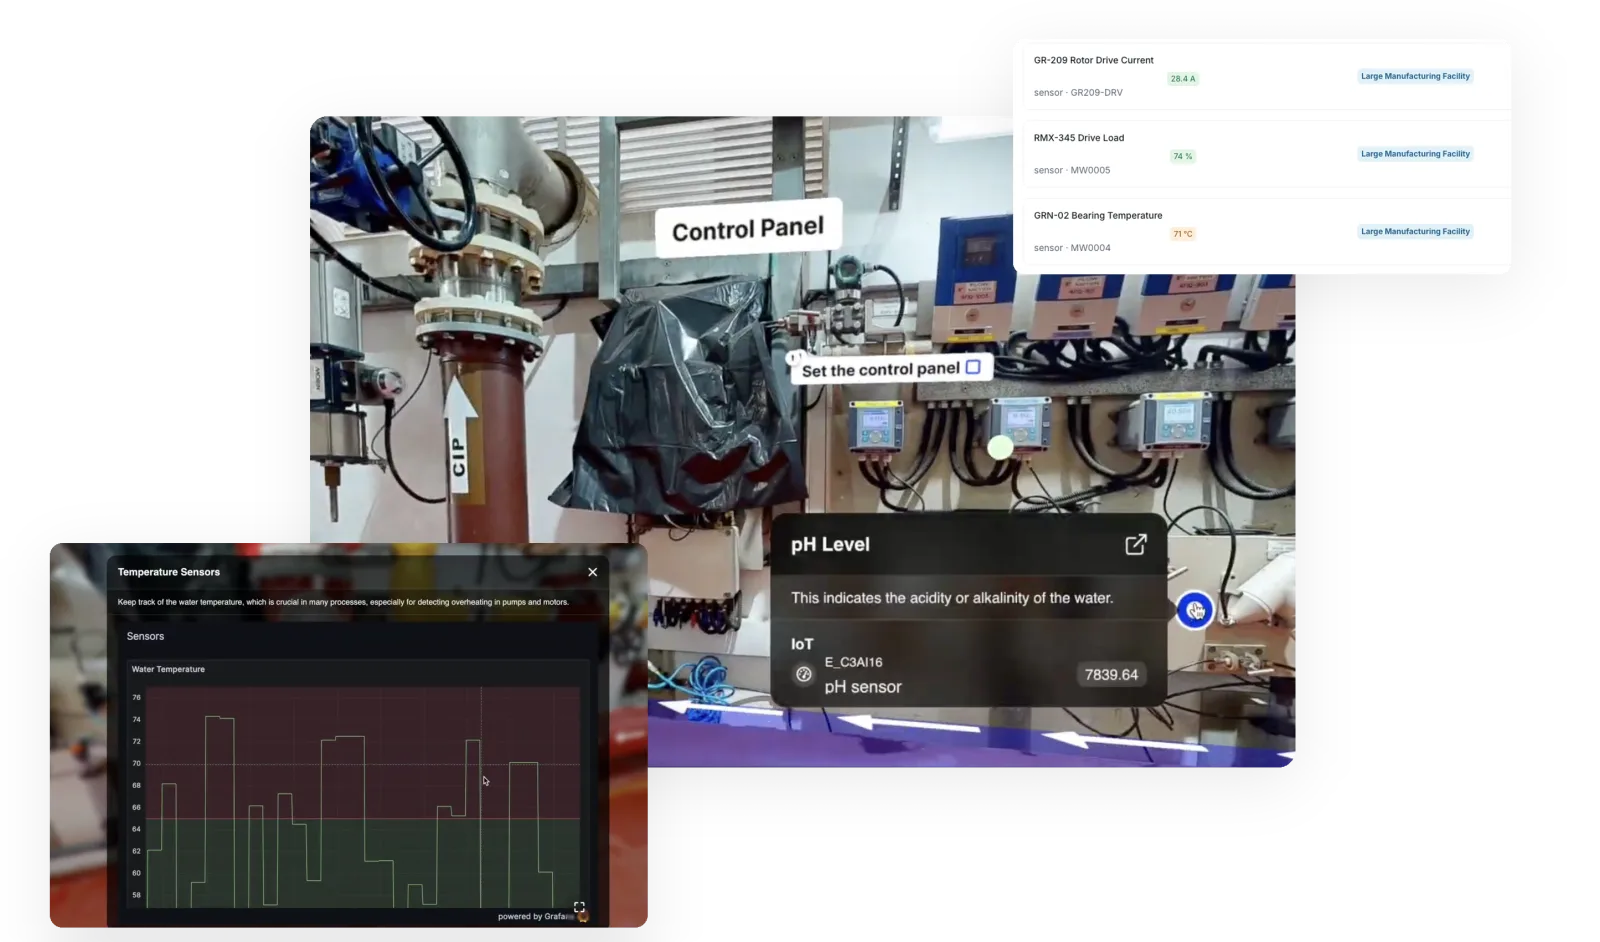Click the Control Panel label

pyautogui.click(x=748, y=229)
